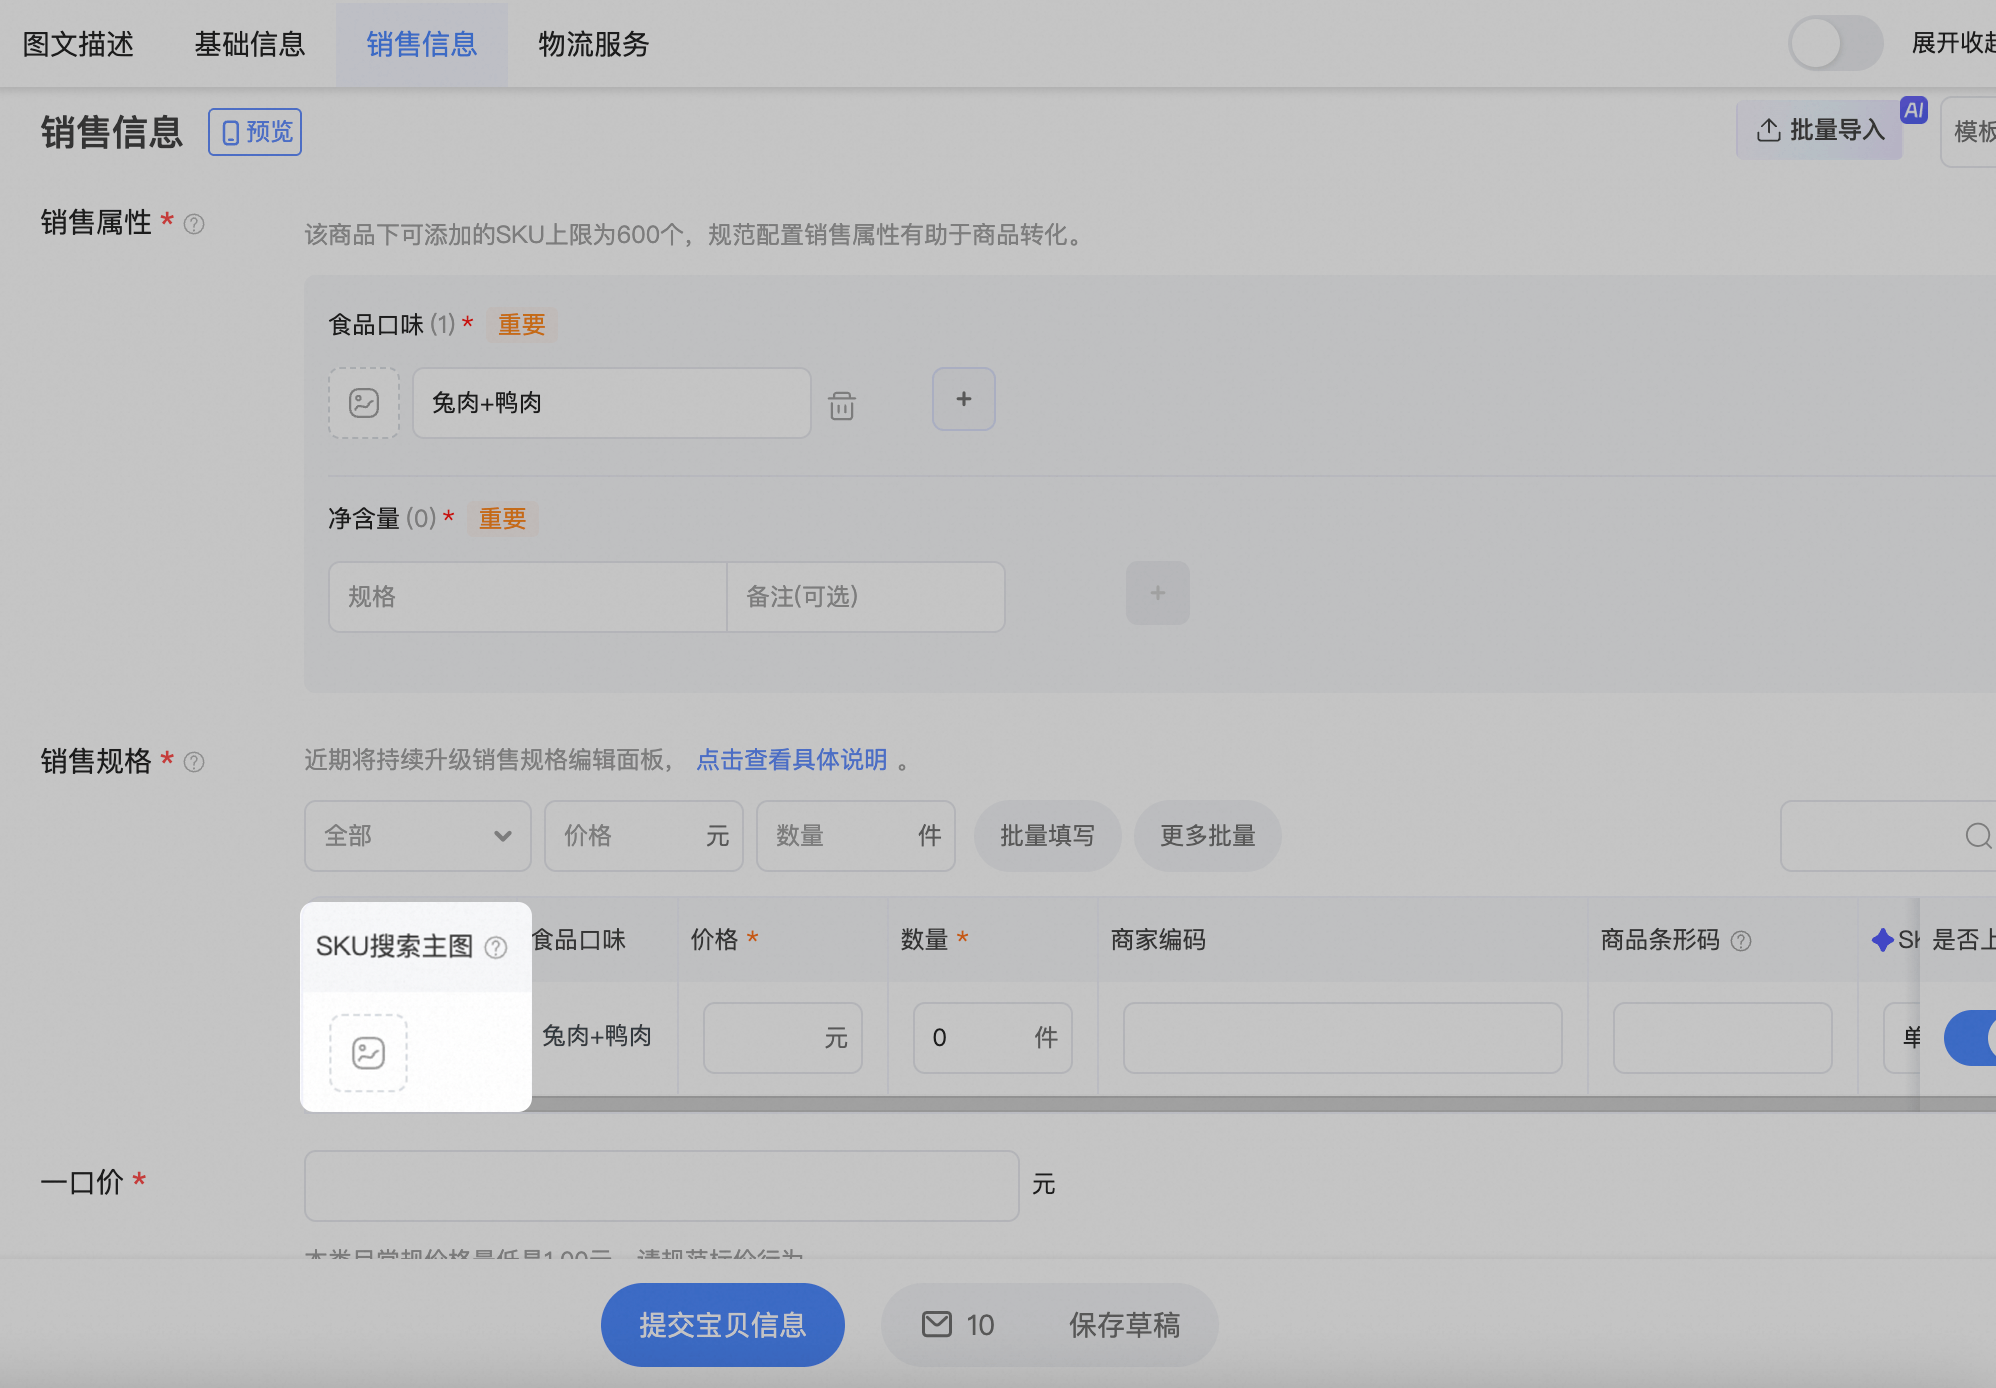Click the disabled add 净含量 plus button
Image resolution: width=1996 pixels, height=1388 pixels.
1158,593
